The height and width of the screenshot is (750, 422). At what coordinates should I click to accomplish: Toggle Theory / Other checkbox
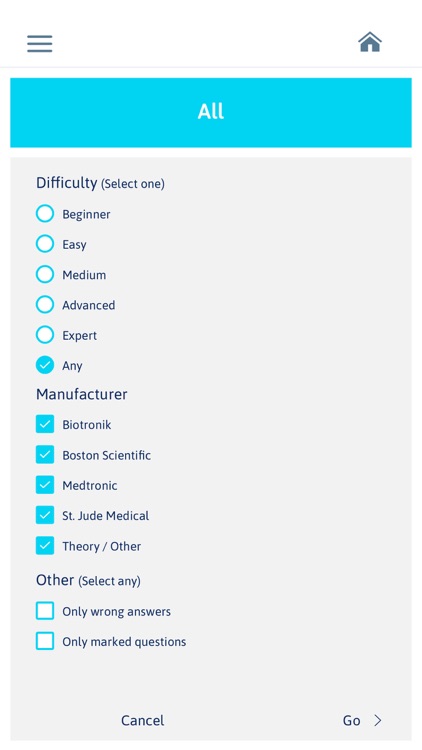(x=45, y=546)
